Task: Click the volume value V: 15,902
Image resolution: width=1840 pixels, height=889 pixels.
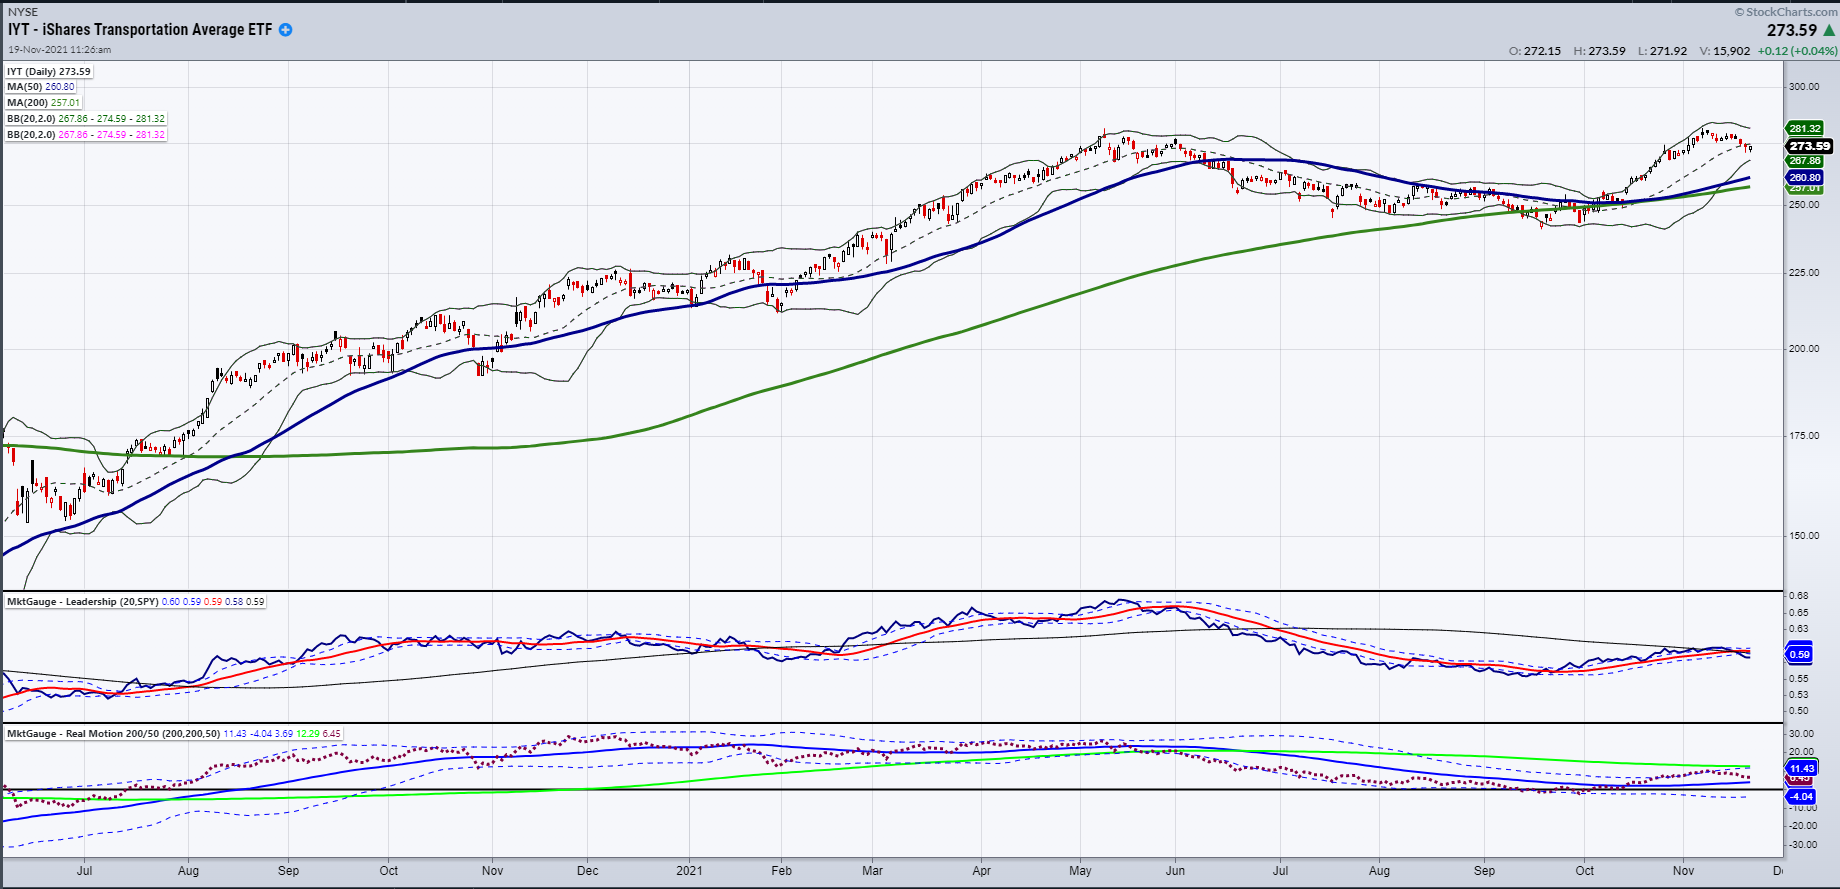Action: click(1725, 51)
